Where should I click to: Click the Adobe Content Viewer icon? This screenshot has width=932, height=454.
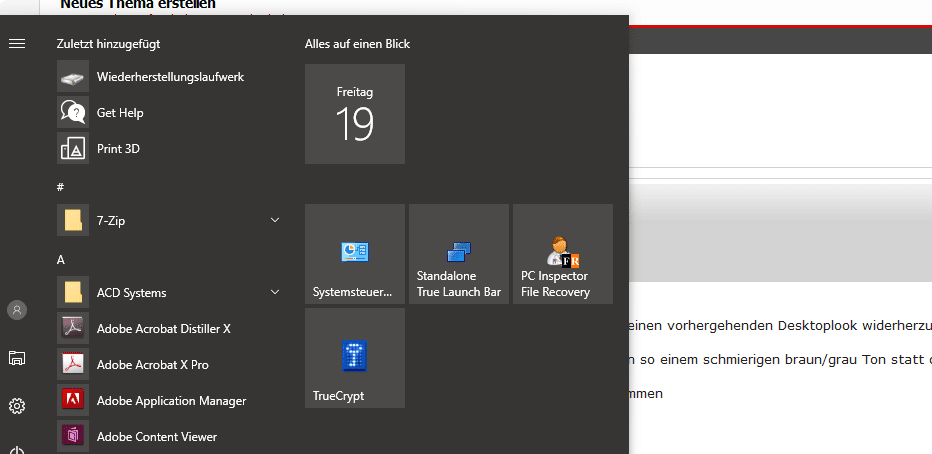(x=73, y=436)
